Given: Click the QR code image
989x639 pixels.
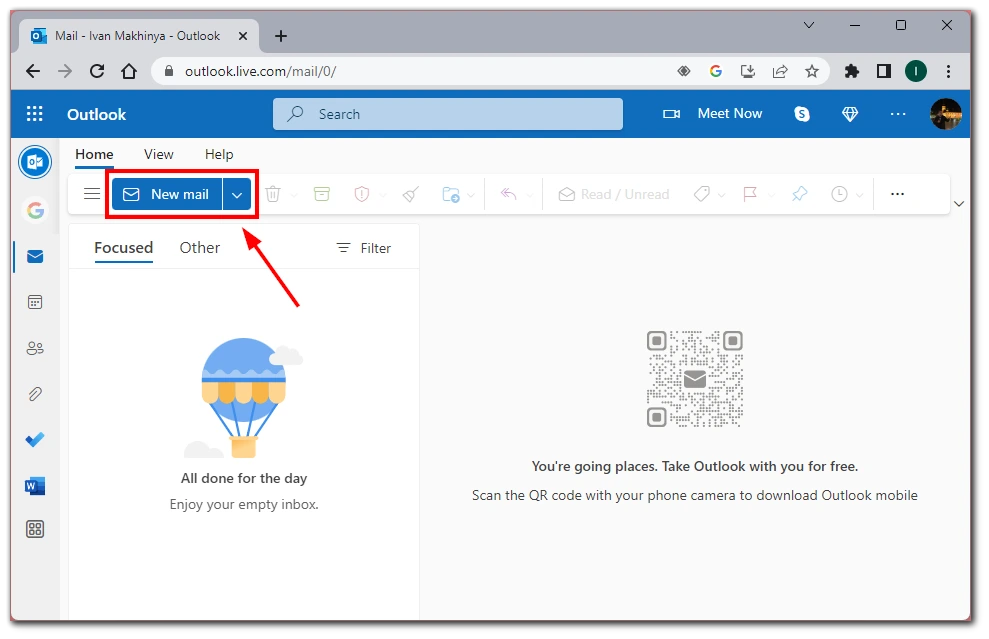Looking at the screenshot, I should point(694,379).
